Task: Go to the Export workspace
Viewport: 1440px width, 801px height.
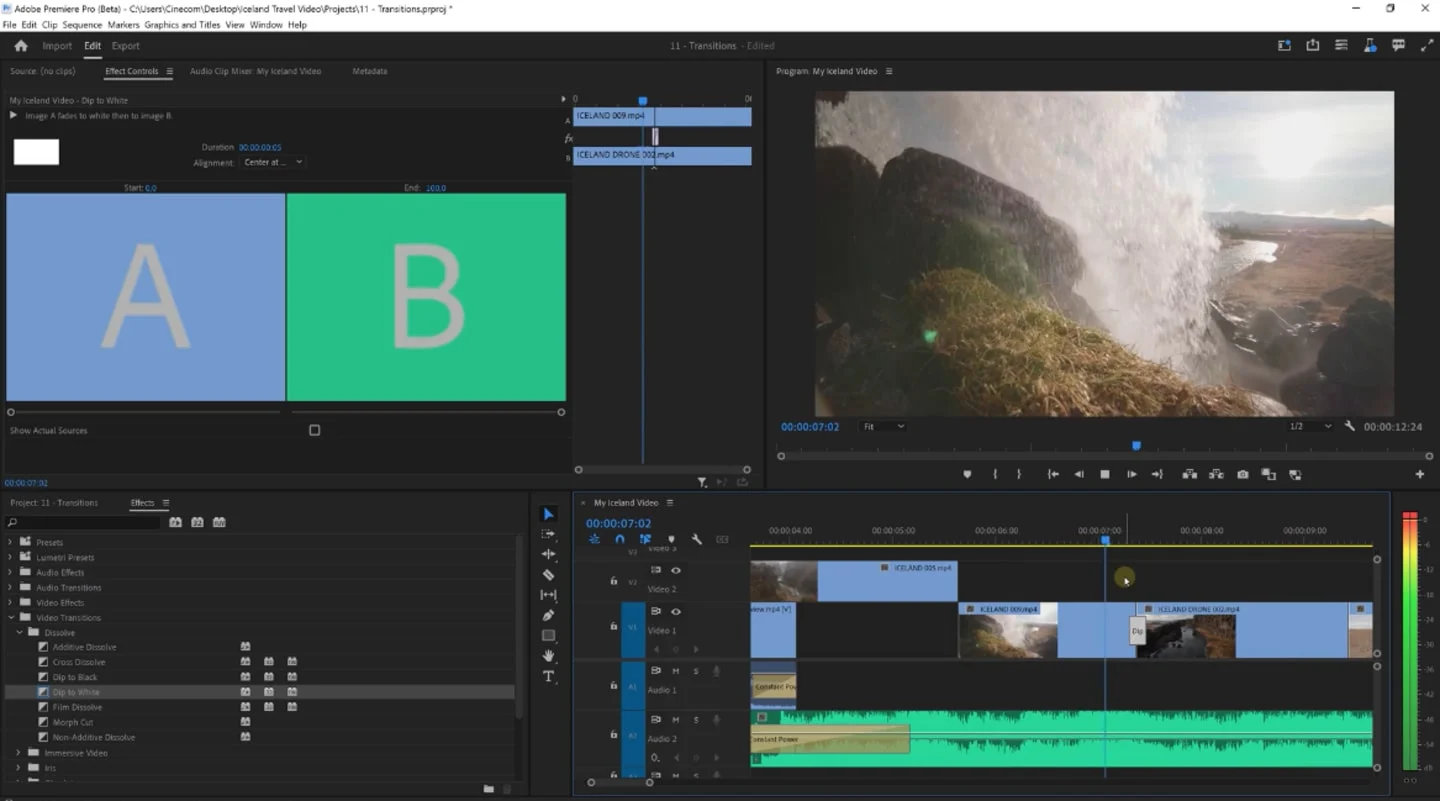Action: tap(125, 46)
